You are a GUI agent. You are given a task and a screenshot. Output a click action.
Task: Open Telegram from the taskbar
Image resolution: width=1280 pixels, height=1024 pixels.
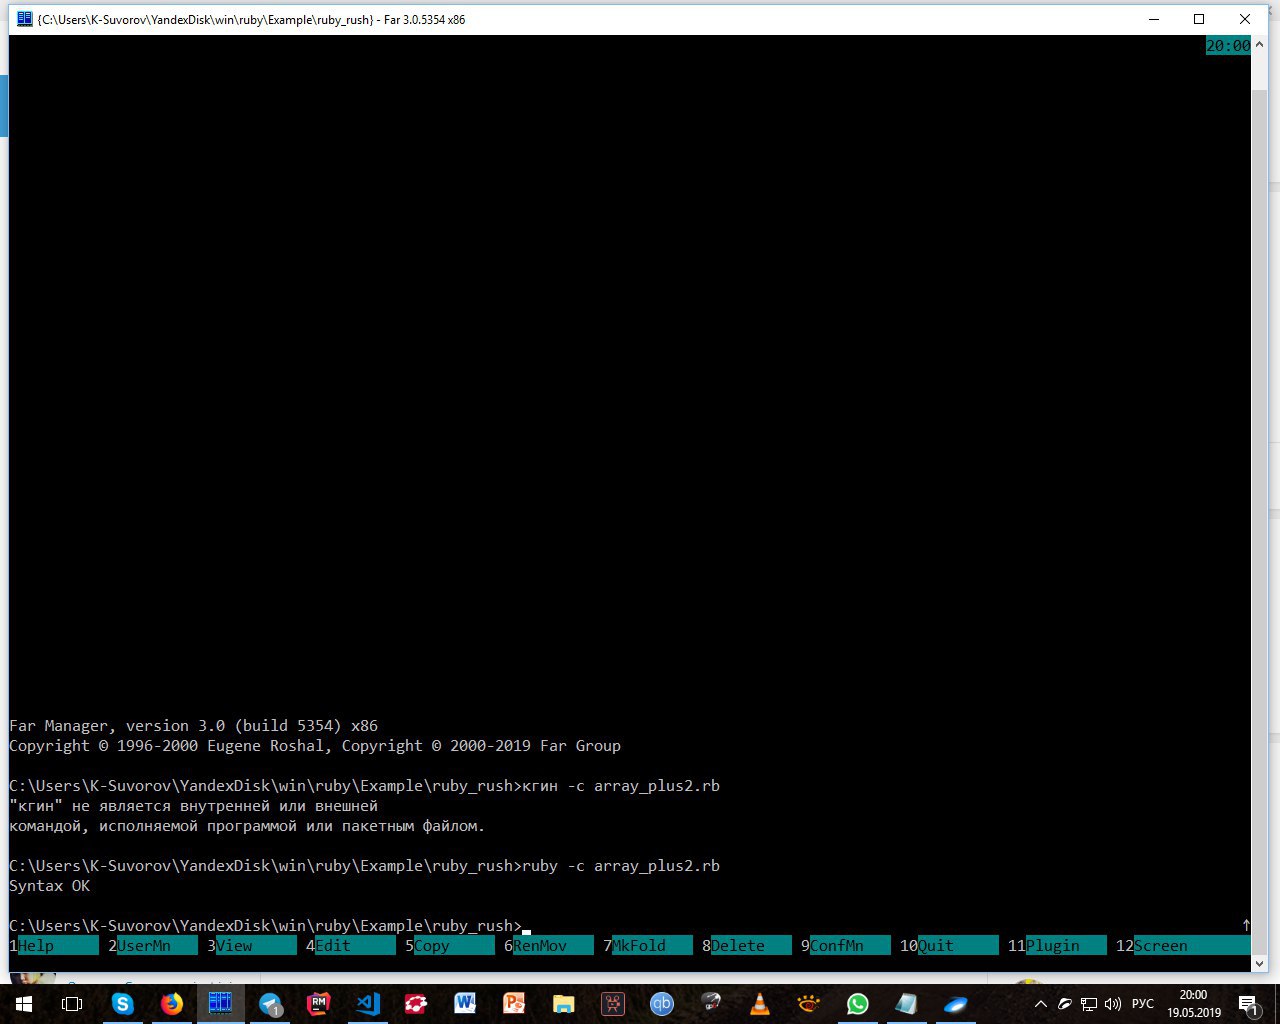(270, 1003)
